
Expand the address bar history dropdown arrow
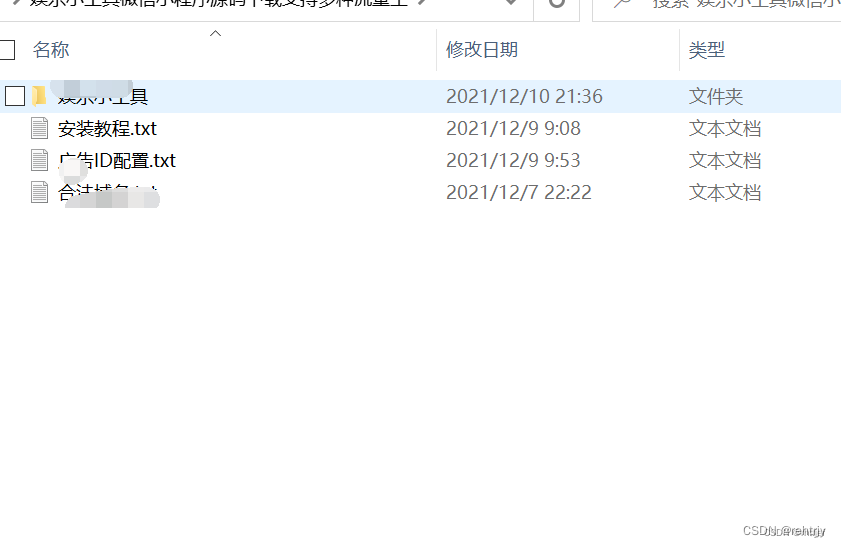pos(511,3)
